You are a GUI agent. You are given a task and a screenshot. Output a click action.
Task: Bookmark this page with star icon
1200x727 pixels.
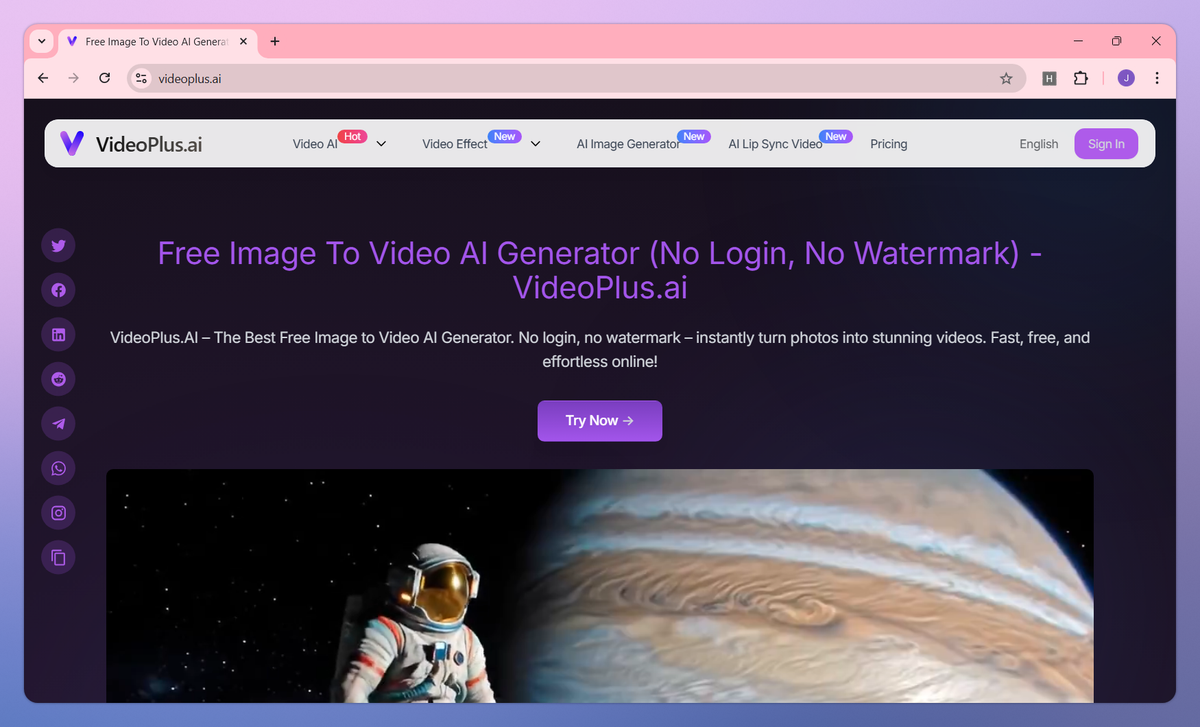tap(1006, 78)
